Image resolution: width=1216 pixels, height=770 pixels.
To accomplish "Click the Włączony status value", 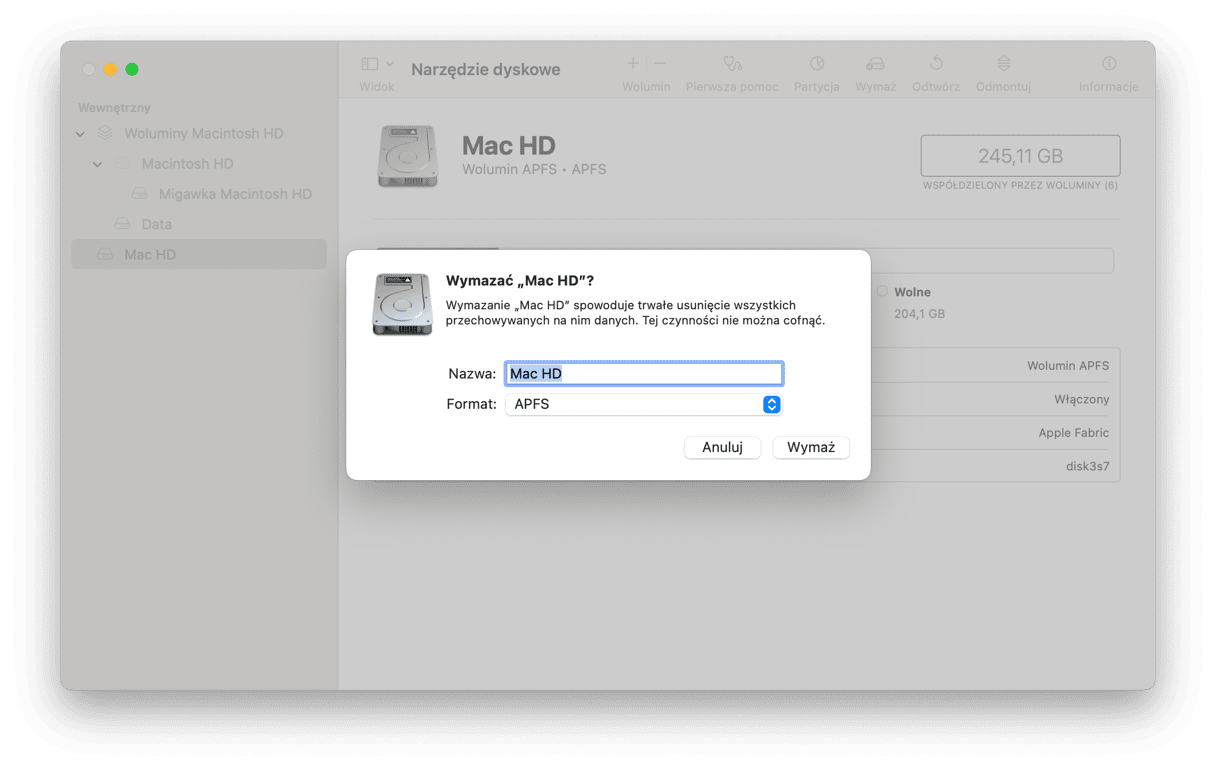I will 1081,399.
